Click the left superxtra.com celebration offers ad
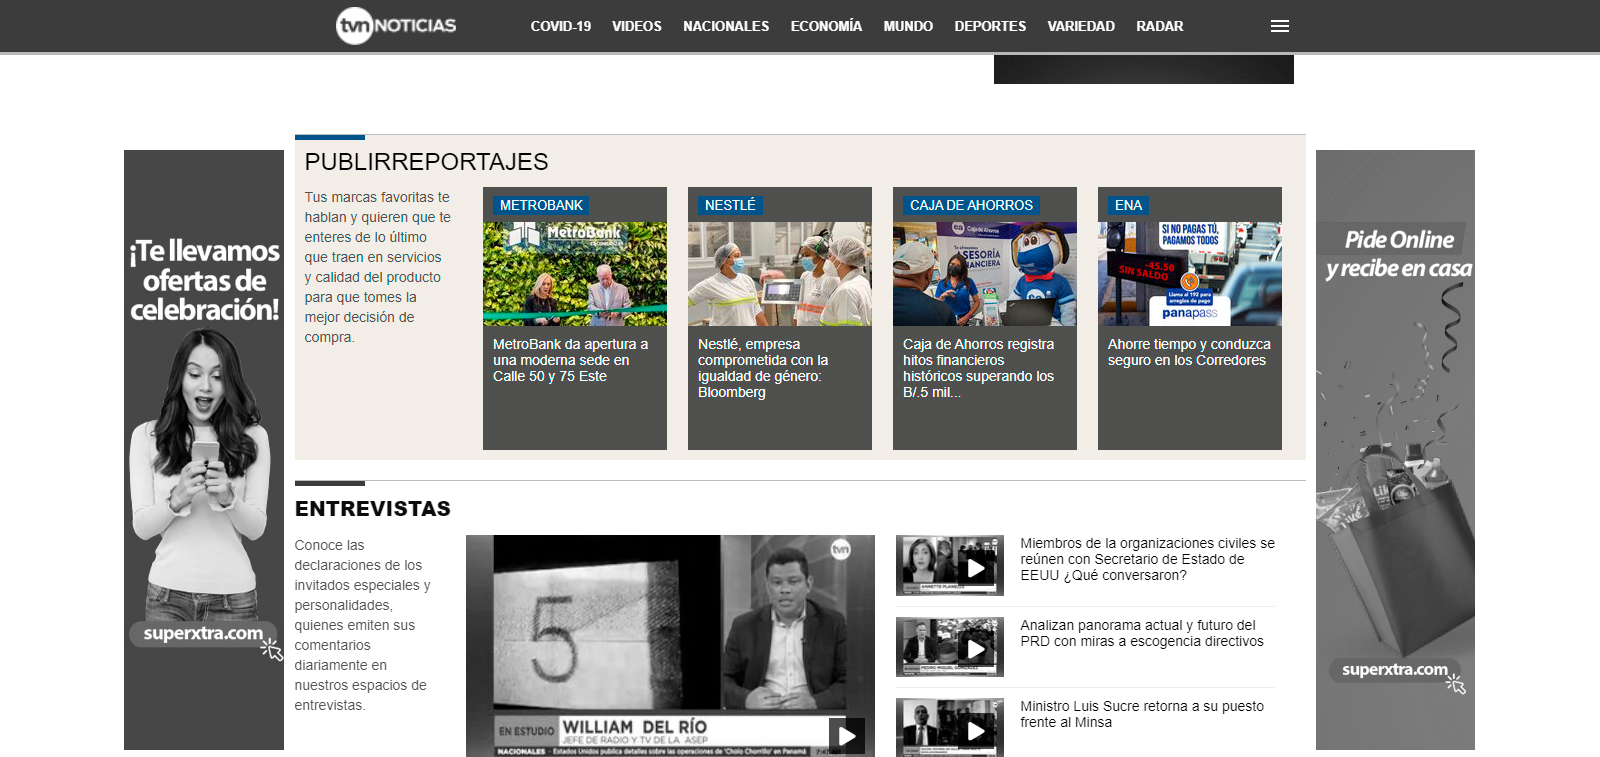 click(x=204, y=450)
